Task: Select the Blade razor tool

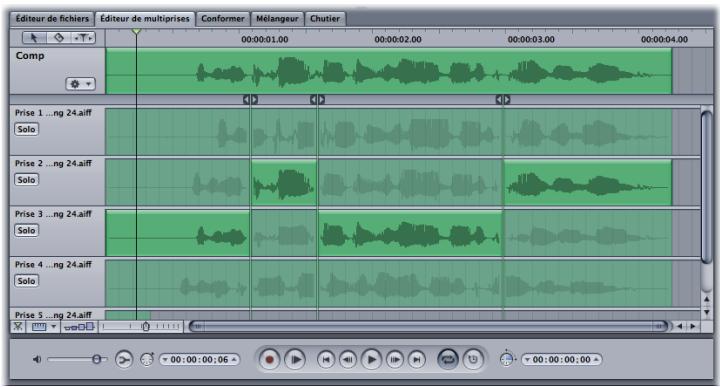Action: click(x=59, y=38)
